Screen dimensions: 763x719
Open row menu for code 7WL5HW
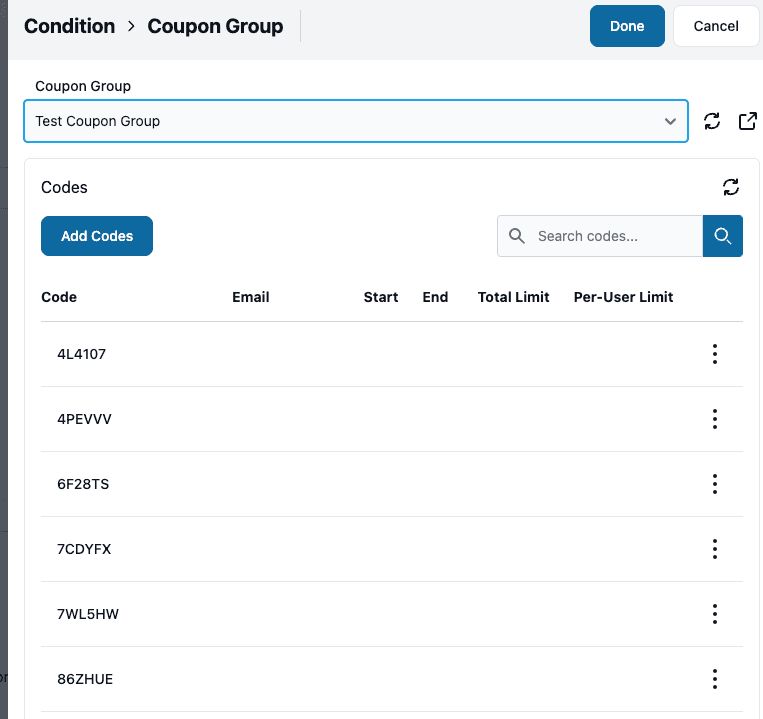point(714,614)
